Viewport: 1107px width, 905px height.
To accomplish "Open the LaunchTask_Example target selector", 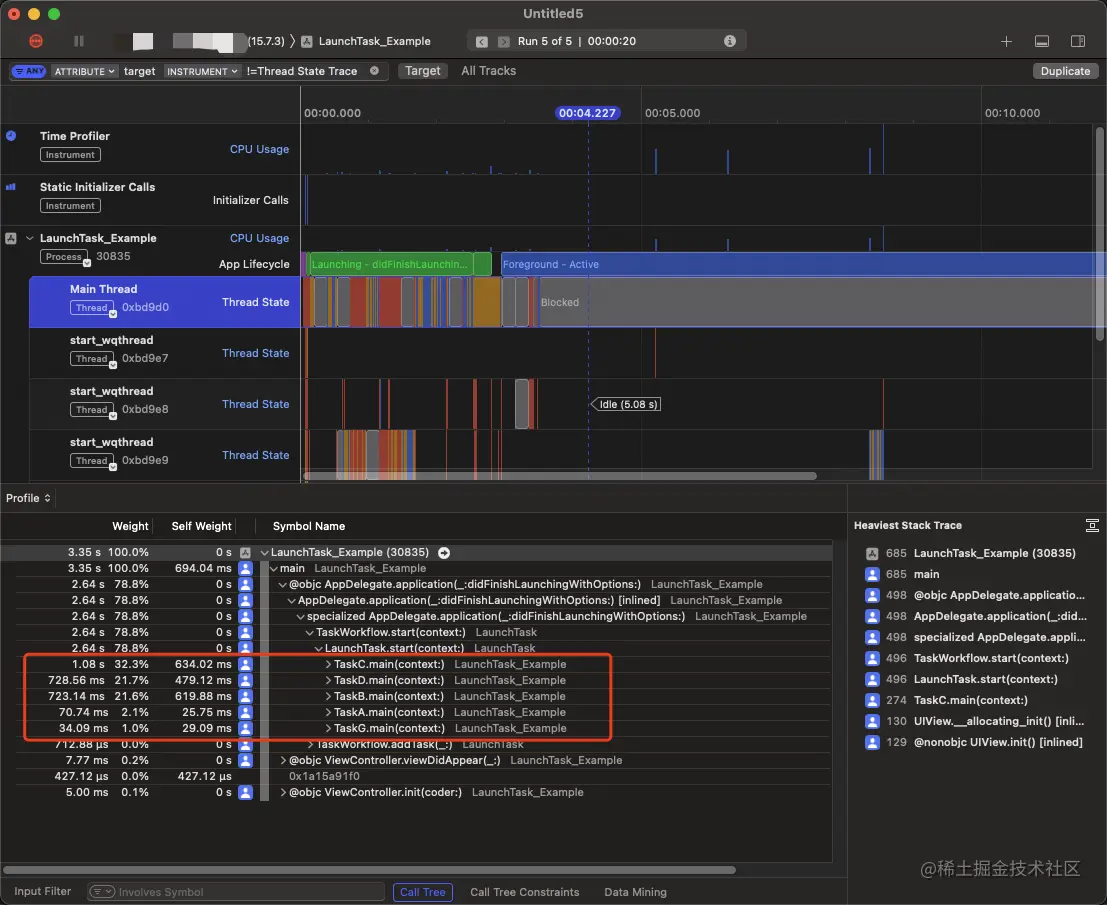I will (366, 42).
